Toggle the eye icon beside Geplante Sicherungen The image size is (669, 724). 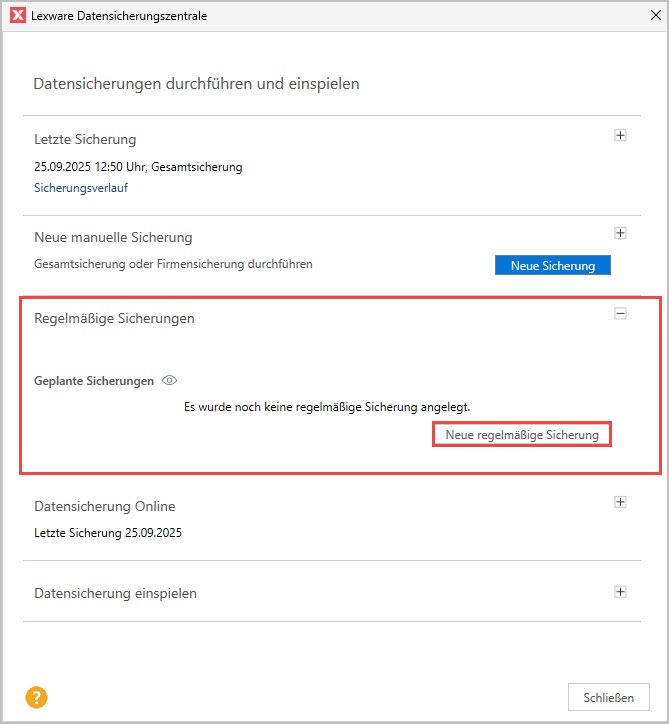click(170, 381)
